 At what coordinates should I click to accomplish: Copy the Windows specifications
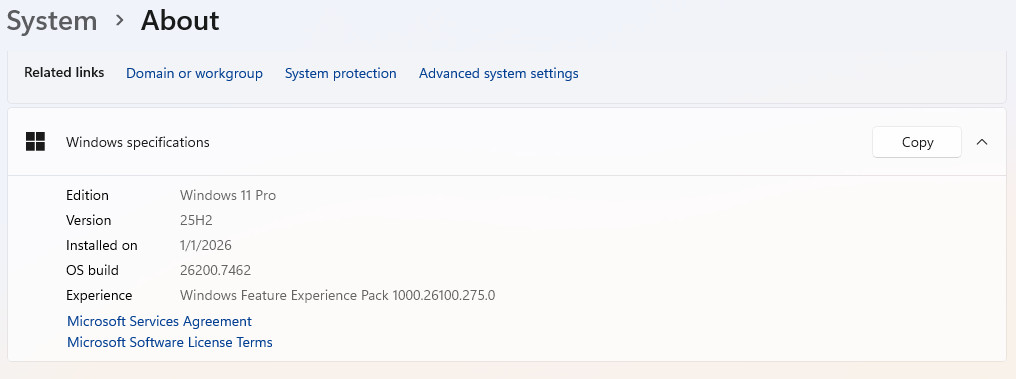tap(917, 142)
